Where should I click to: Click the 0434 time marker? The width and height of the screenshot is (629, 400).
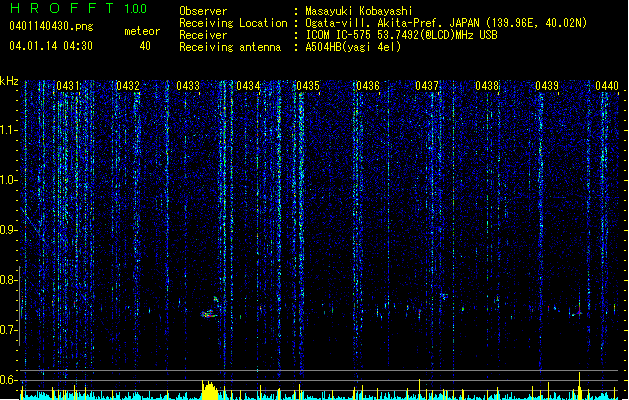click(248, 86)
